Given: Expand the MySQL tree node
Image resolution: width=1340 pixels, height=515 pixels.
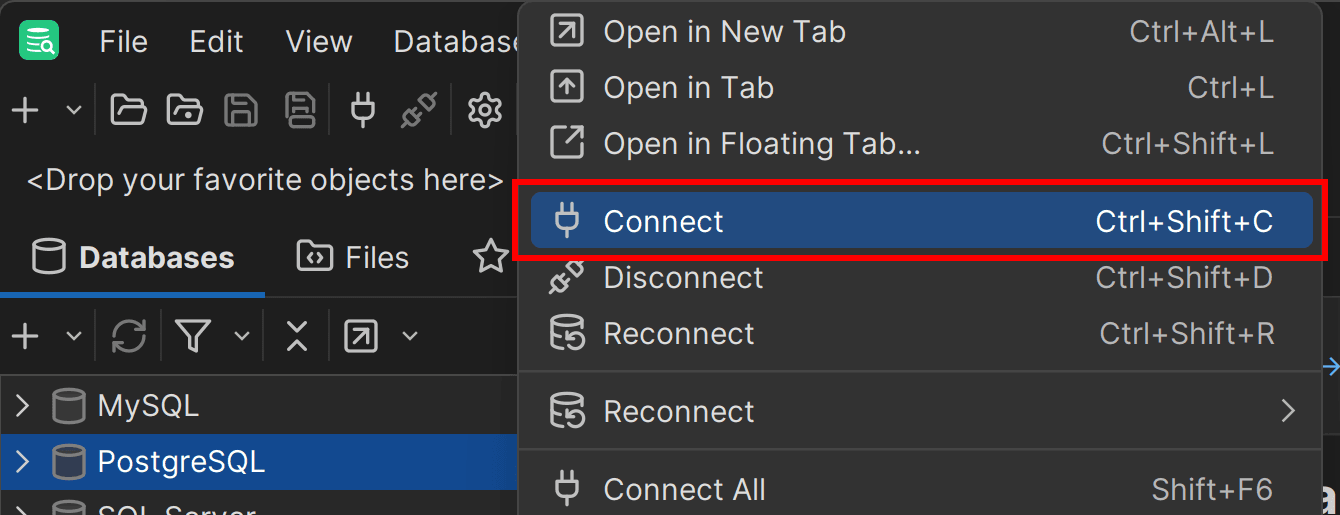Looking at the screenshot, I should coord(23,406).
